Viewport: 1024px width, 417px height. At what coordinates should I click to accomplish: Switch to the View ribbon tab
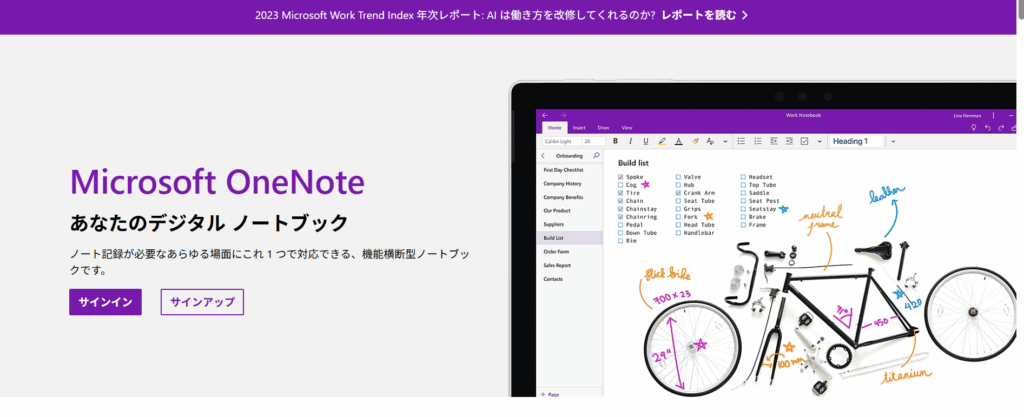(x=627, y=128)
